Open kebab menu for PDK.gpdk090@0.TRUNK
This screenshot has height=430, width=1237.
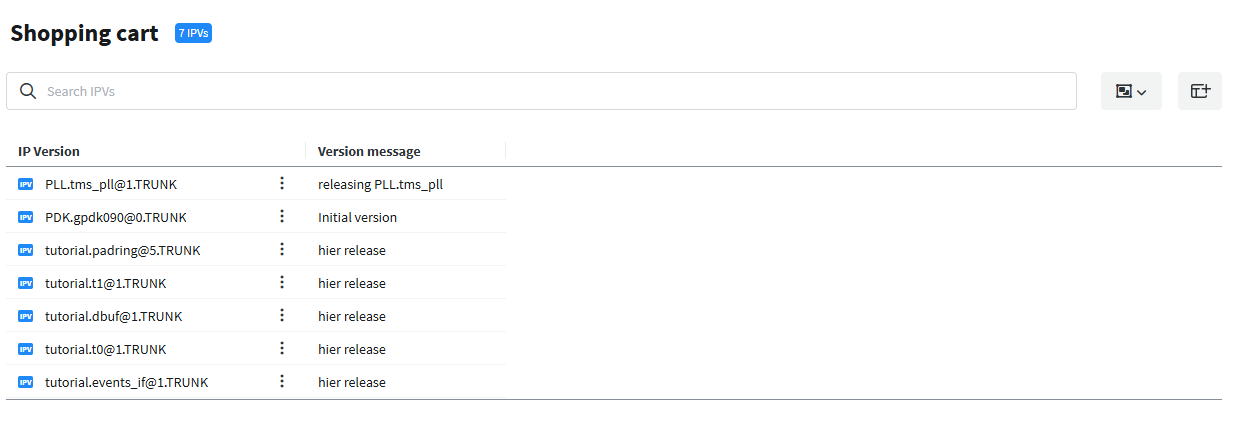(282, 217)
